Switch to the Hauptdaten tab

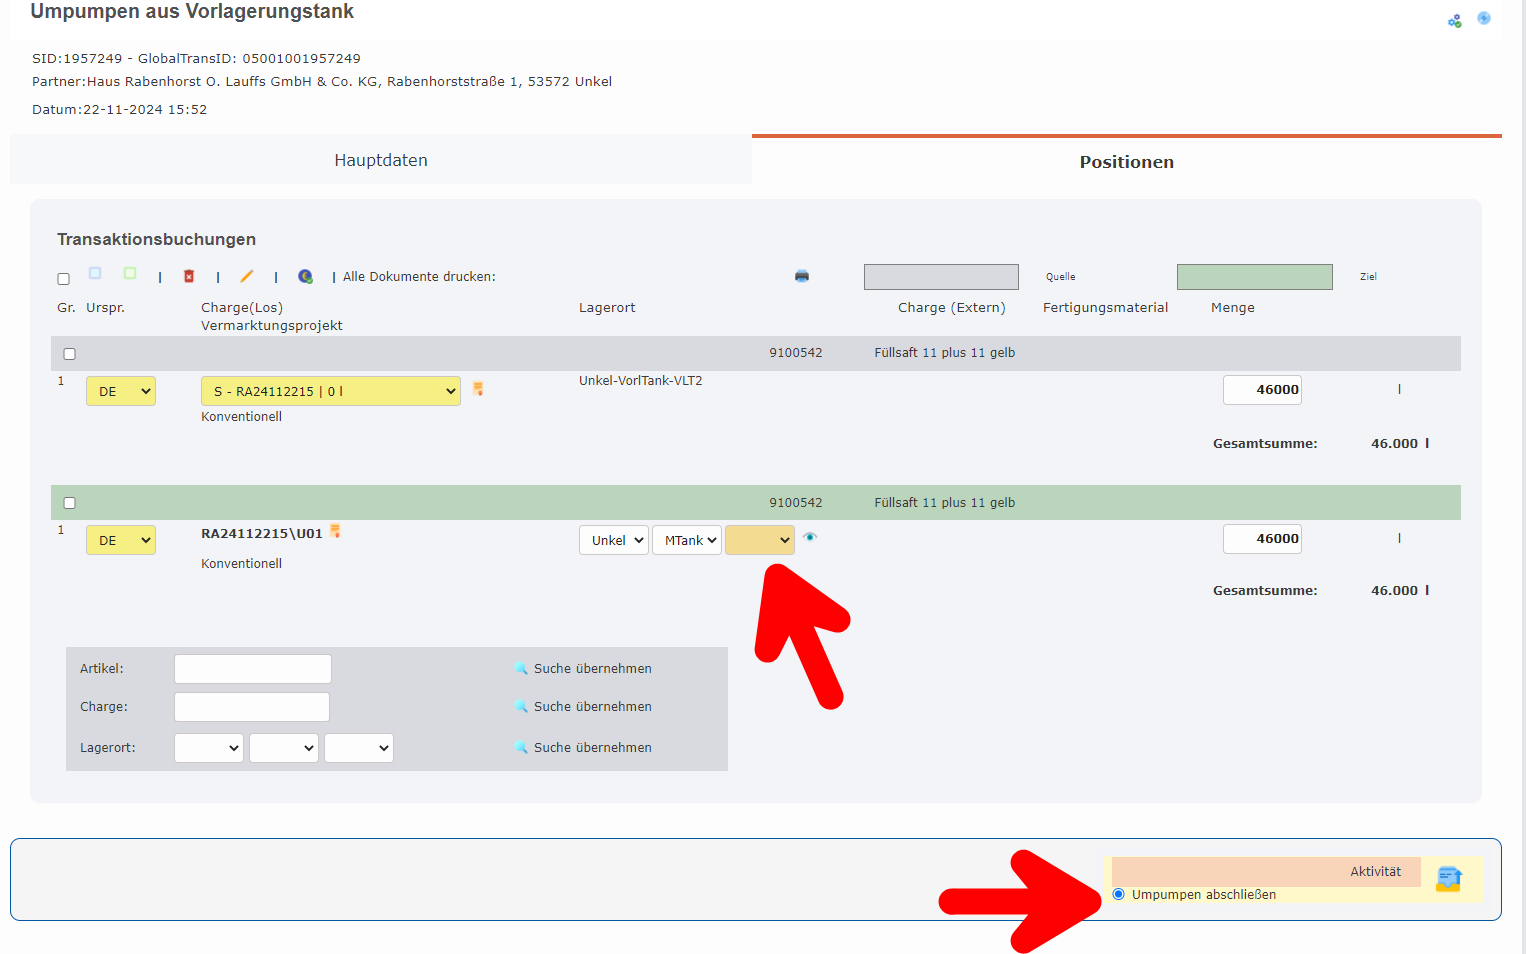coord(381,160)
